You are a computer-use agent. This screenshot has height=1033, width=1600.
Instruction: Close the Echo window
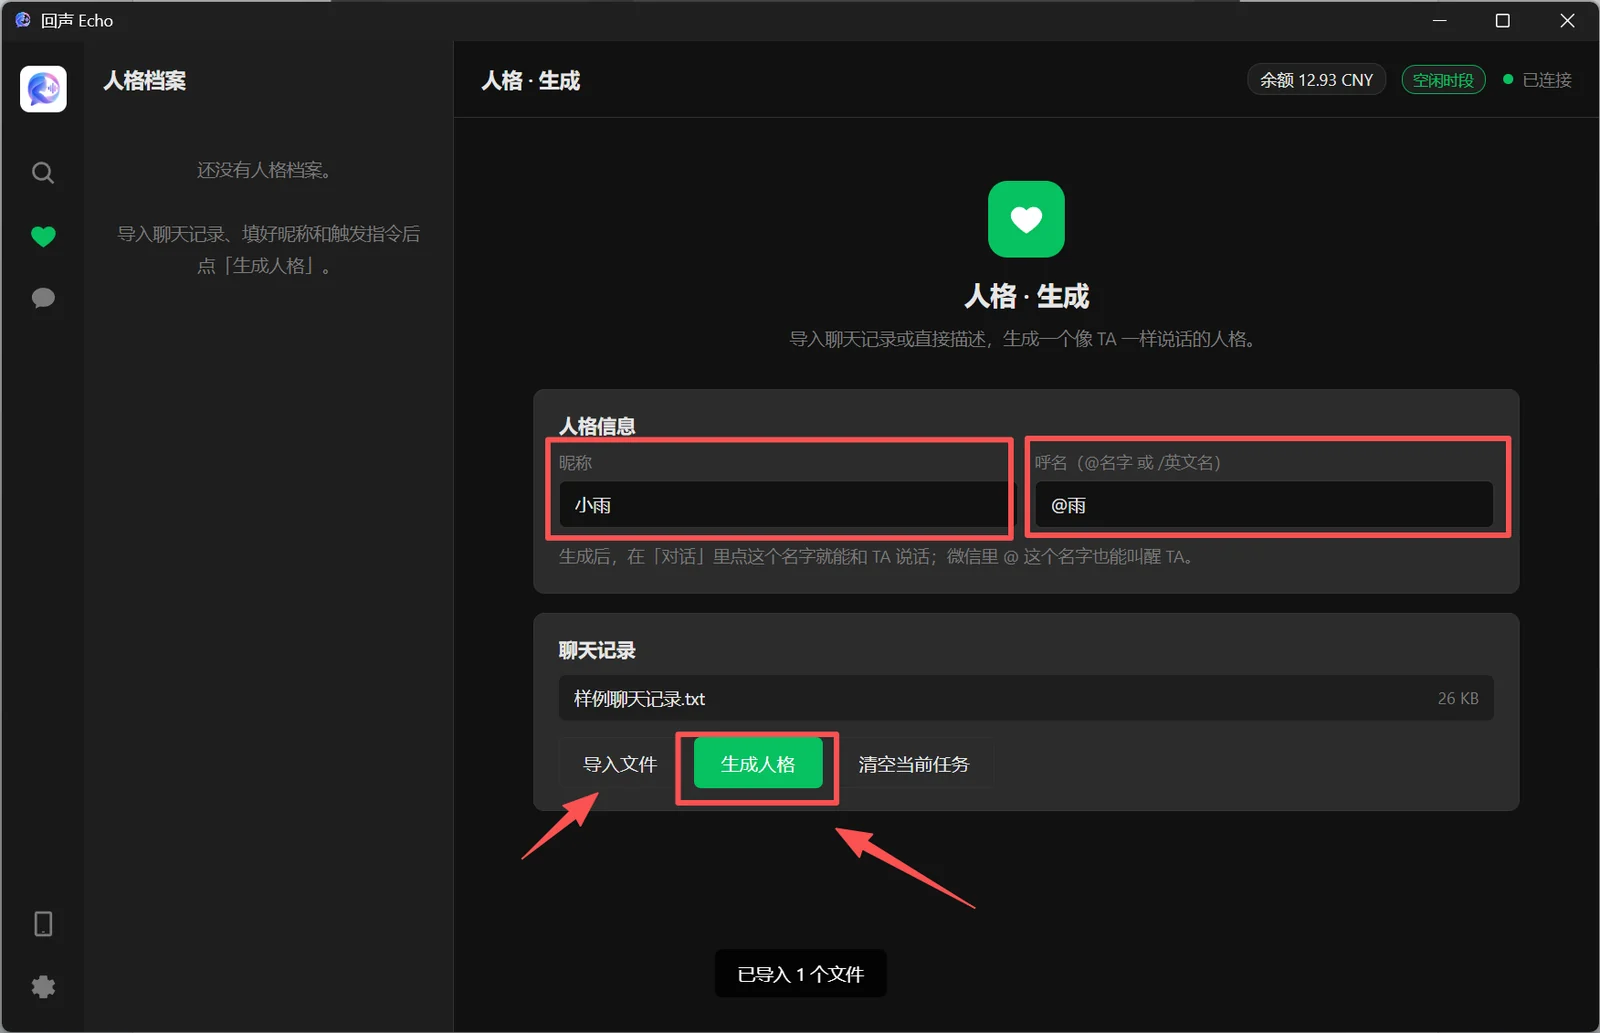pos(1567,20)
